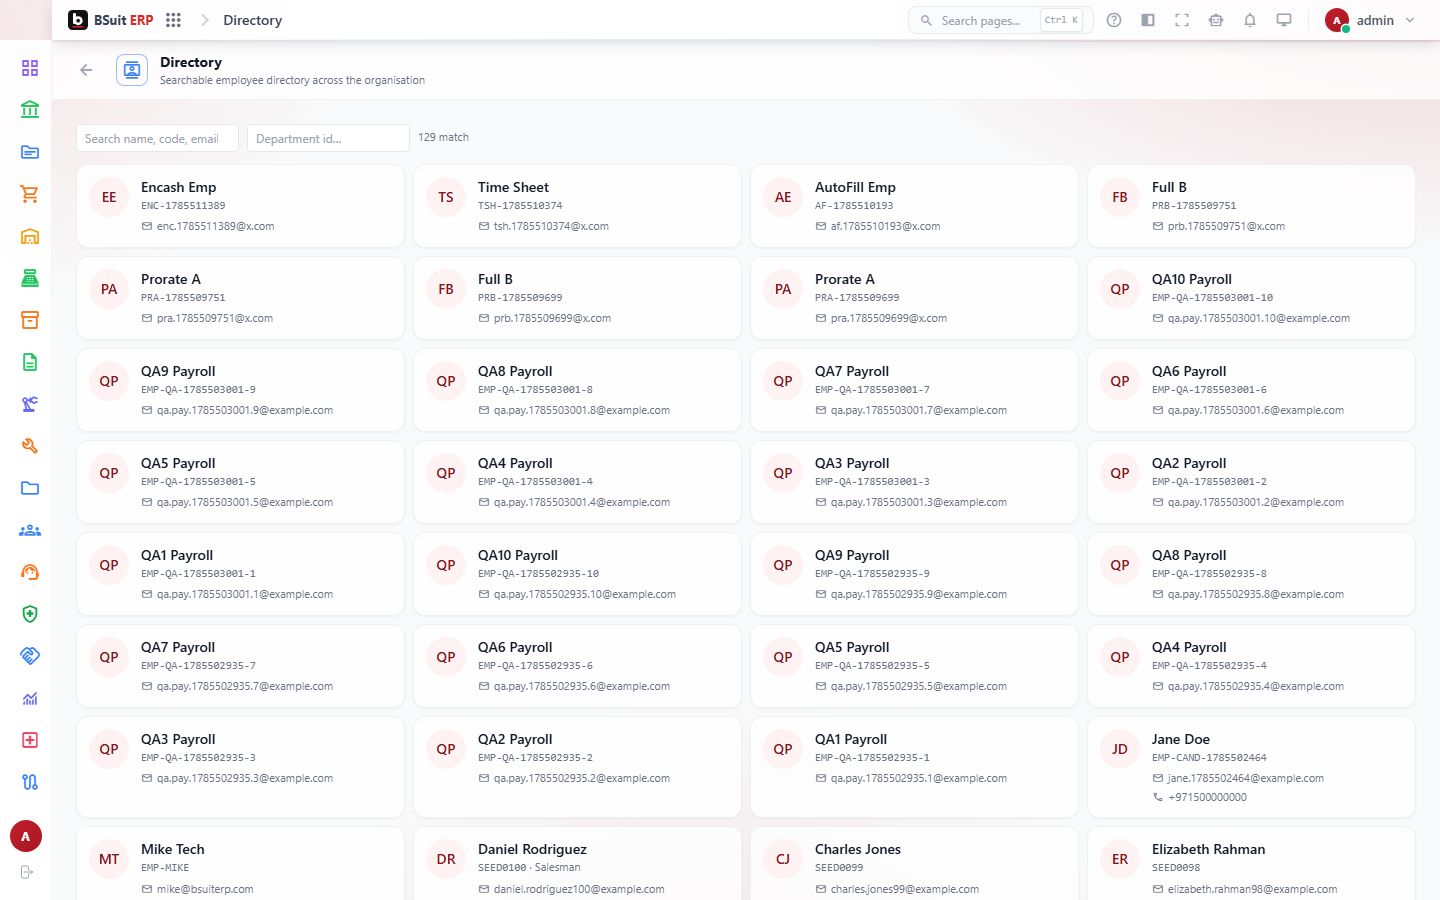
Task: Click the BSuit ERP logo
Action: (x=111, y=20)
